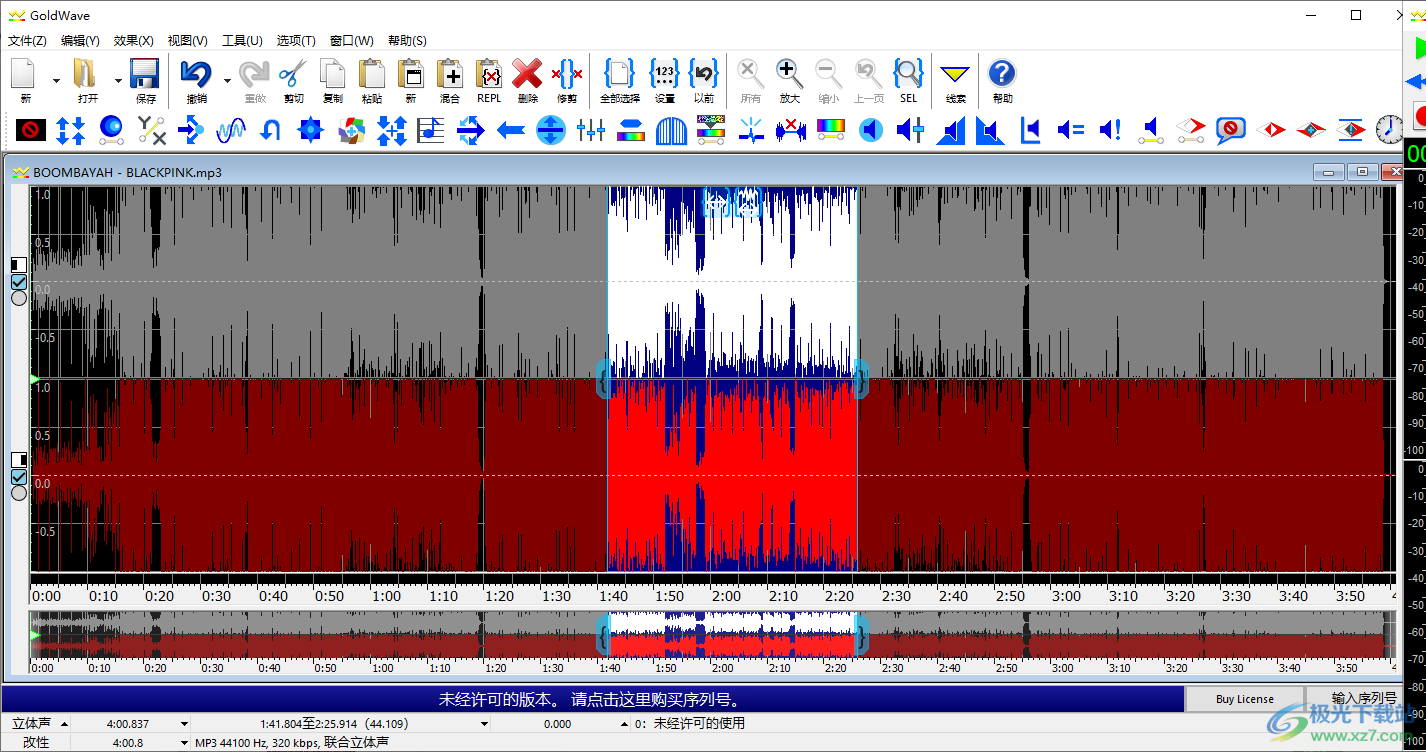Click upper channel half-filled square toggle
1426x752 pixels.
[x=19, y=265]
